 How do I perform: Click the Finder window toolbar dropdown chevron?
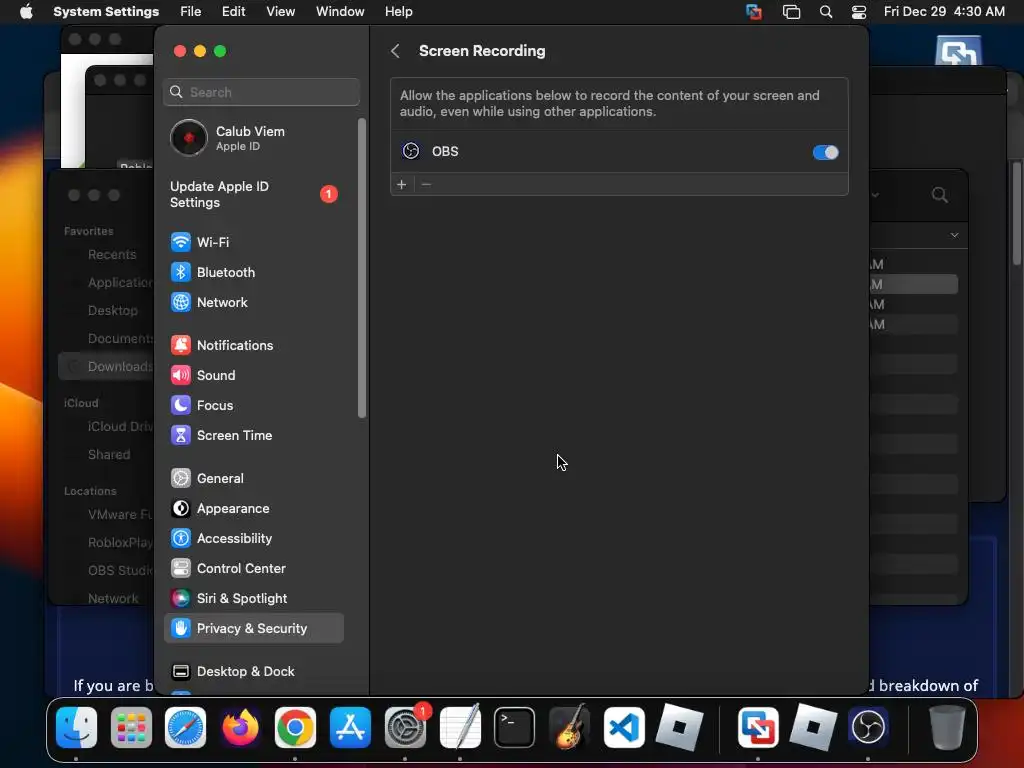pyautogui.click(x=875, y=195)
